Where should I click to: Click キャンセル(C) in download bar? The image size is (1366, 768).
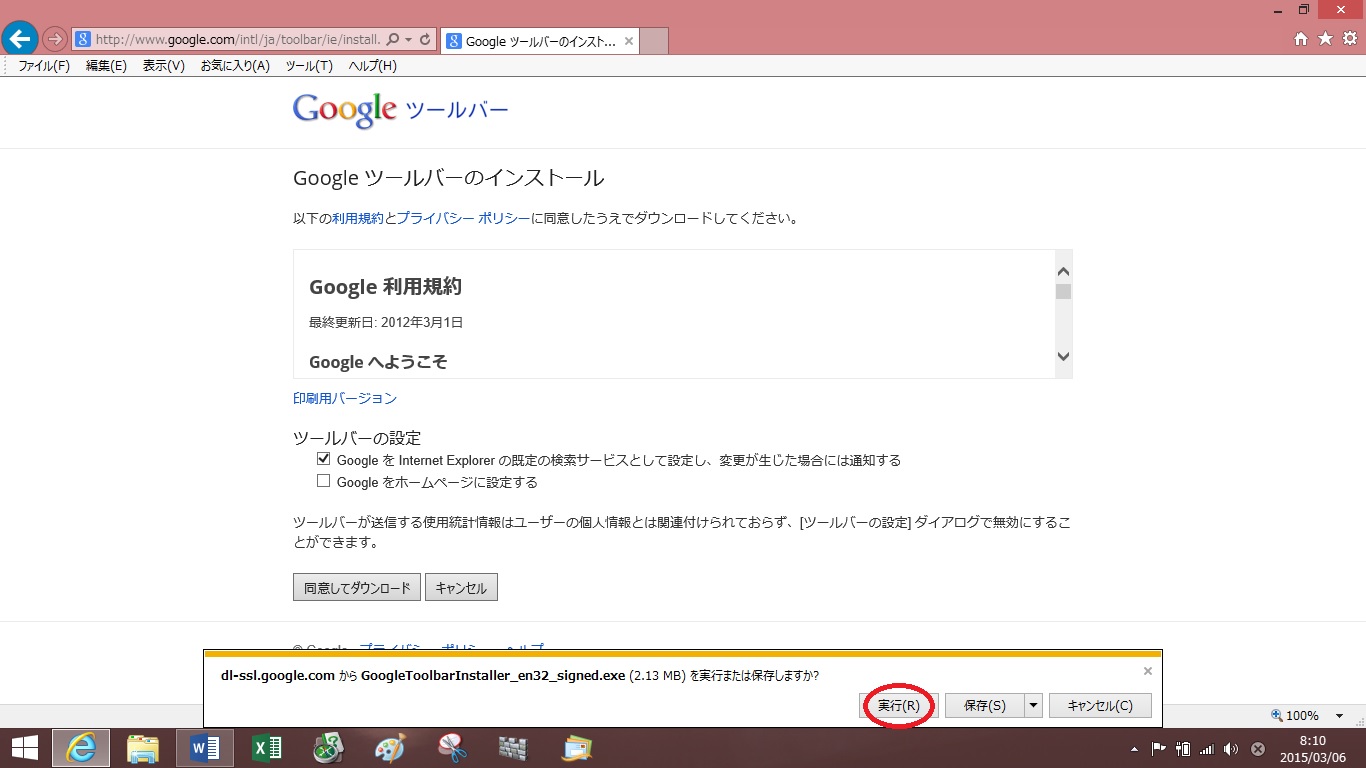[1100, 706]
